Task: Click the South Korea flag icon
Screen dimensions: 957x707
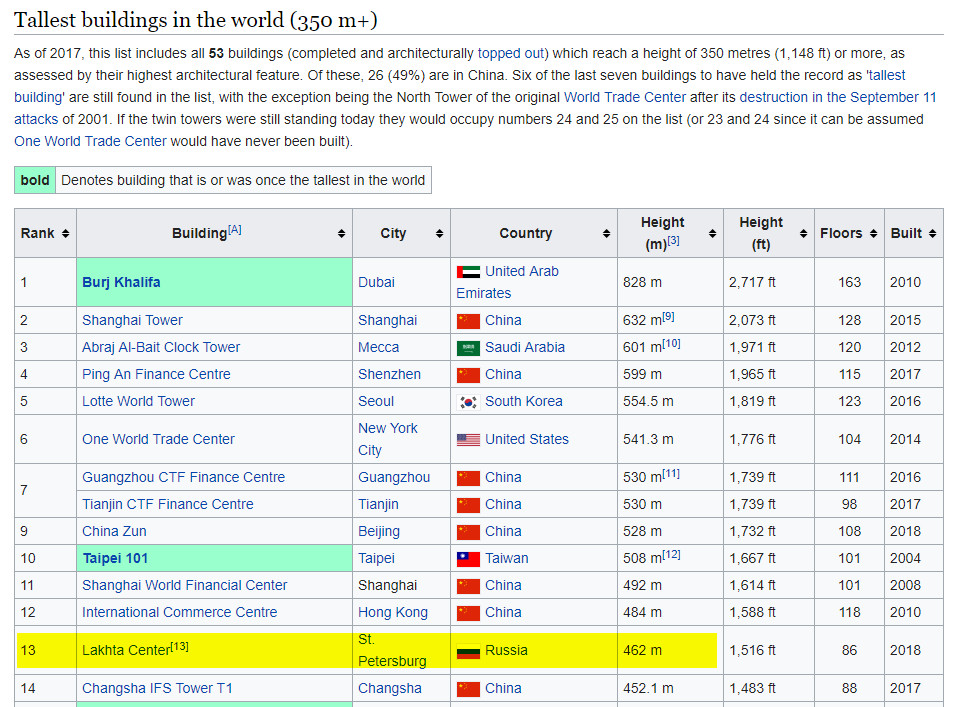Action: (x=468, y=402)
